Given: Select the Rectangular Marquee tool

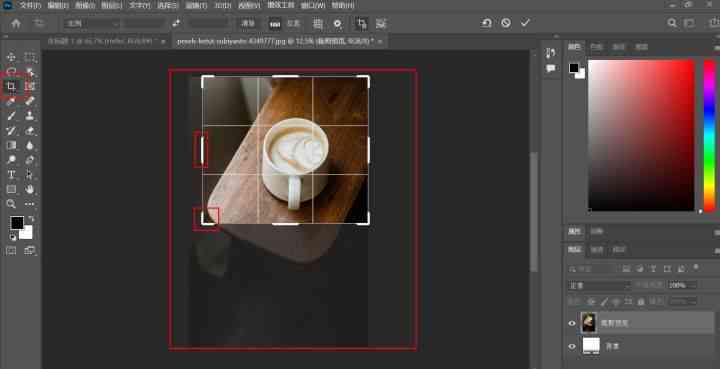Looking at the screenshot, I should point(30,57).
